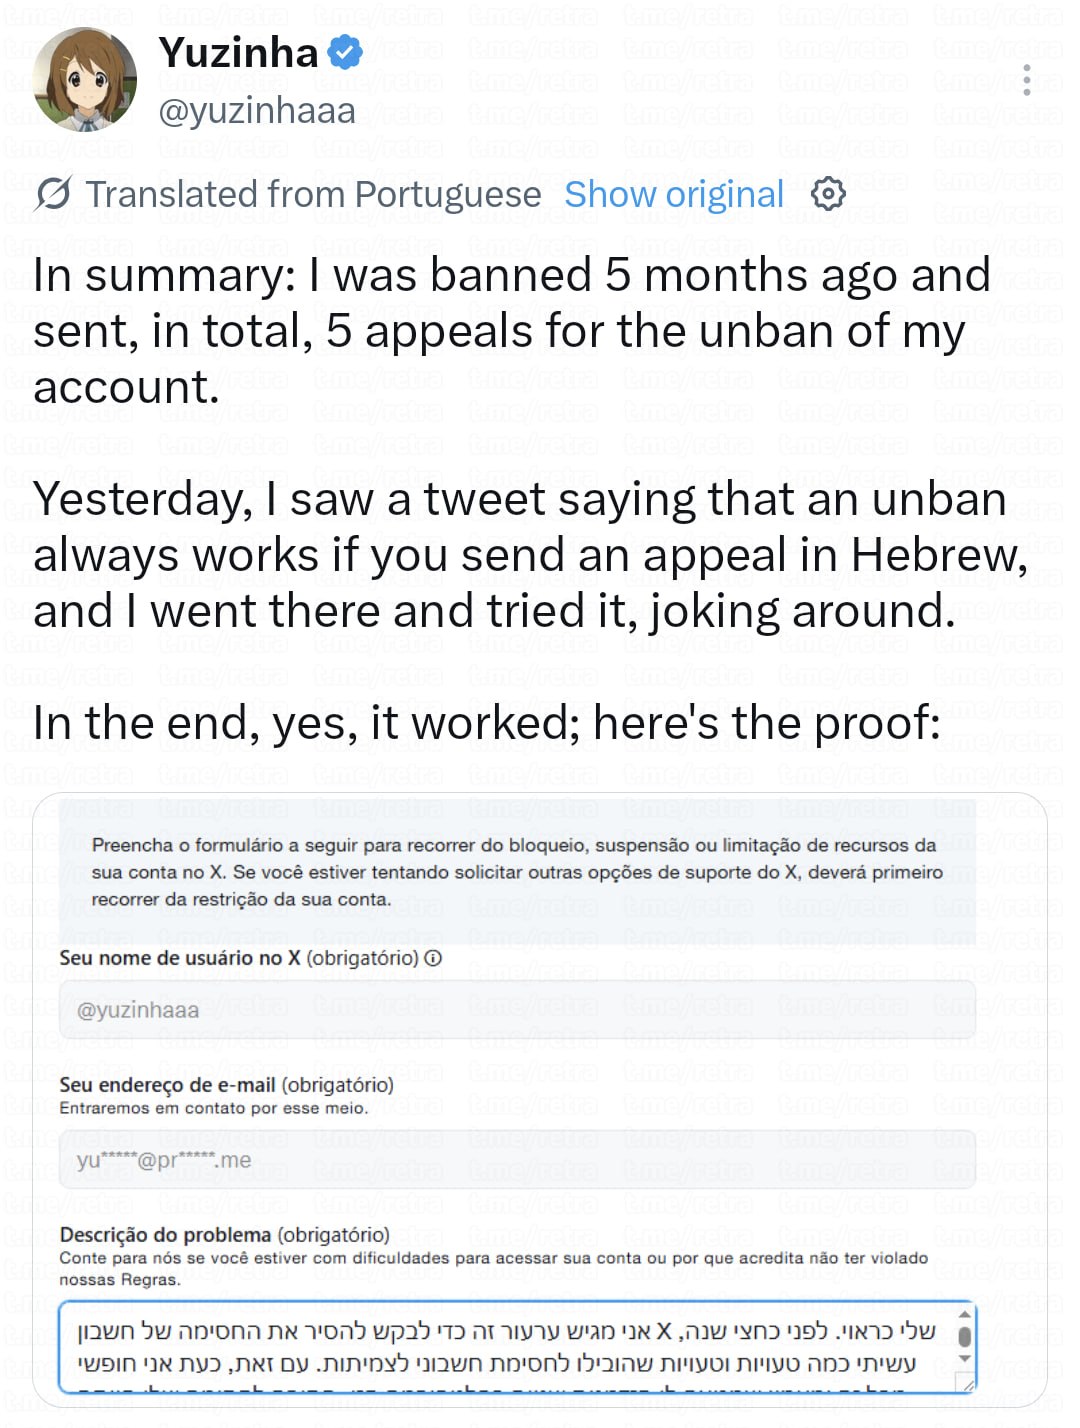This screenshot has width=1080, height=1428.
Task: Click the resize grip of description textarea
Action: click(965, 1383)
